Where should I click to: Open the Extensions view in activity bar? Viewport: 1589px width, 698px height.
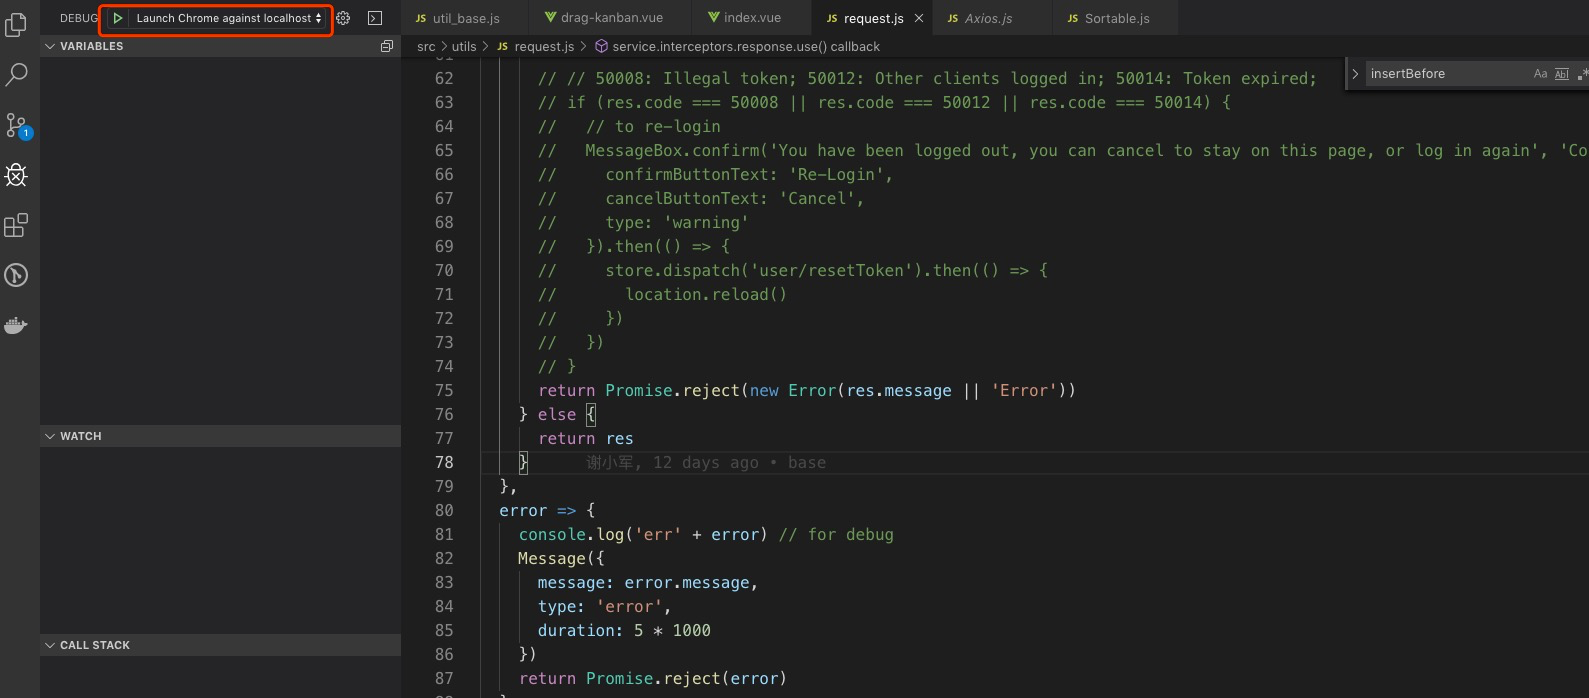pos(16,225)
